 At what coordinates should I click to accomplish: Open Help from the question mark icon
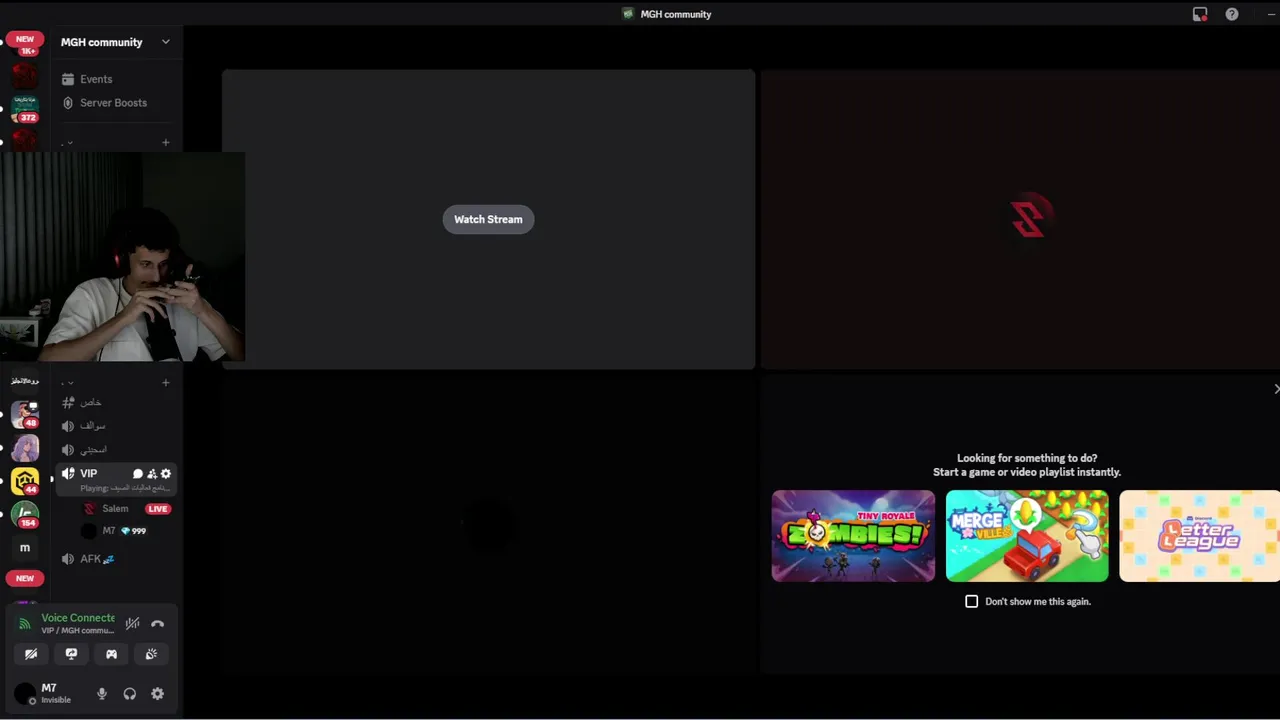click(x=1232, y=14)
